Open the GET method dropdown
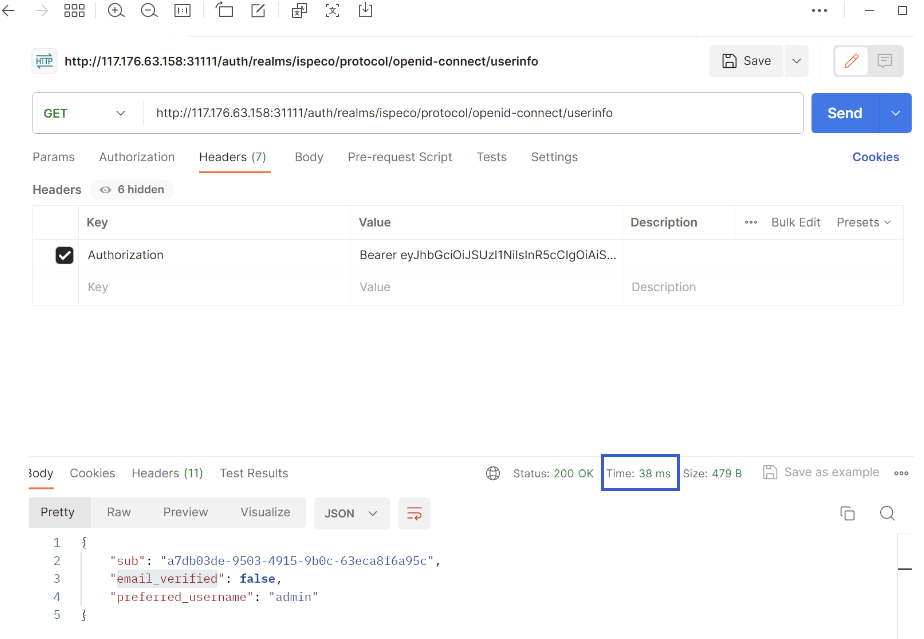 [x=86, y=113]
